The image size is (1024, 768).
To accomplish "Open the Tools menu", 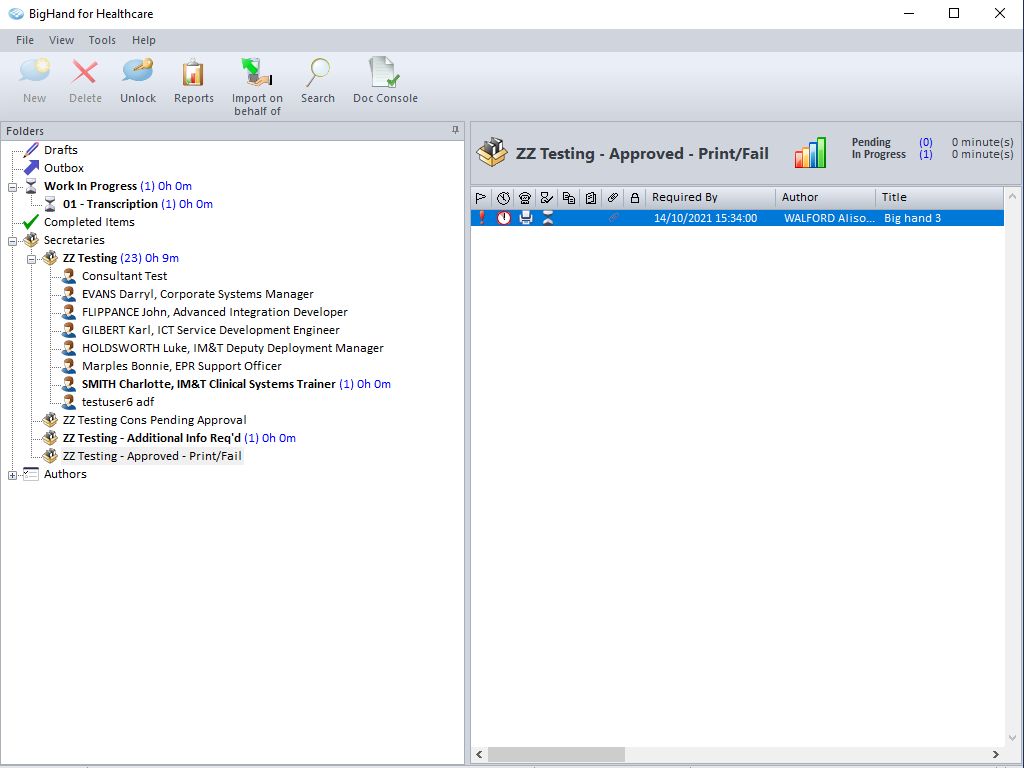I will pos(102,40).
